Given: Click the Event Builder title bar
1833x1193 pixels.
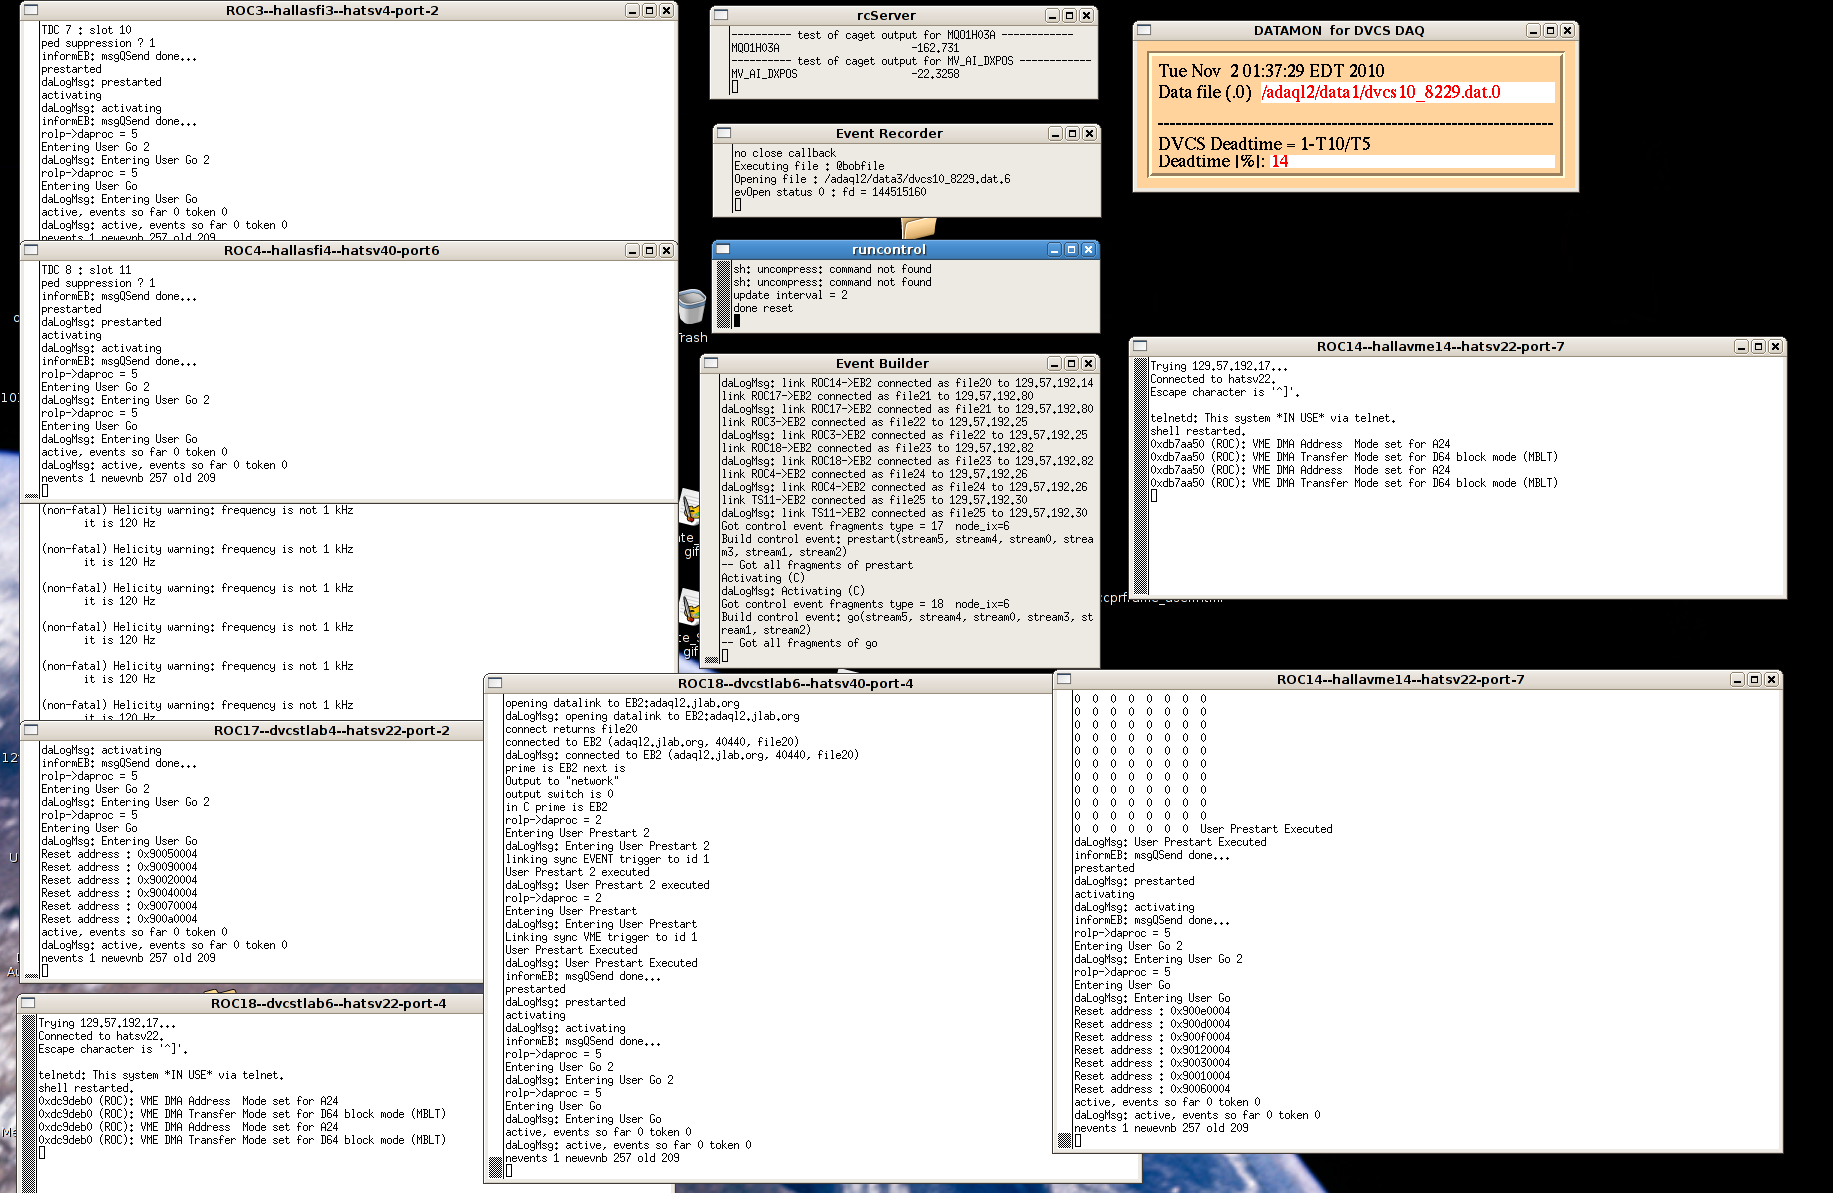Looking at the screenshot, I should point(882,363).
